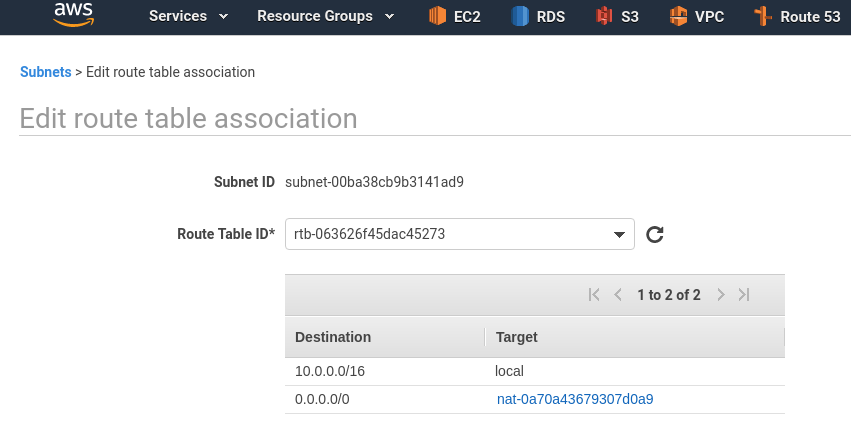The width and height of the screenshot is (851, 443).
Task: Open the S3 service shortcut icon
Action: pos(603,16)
